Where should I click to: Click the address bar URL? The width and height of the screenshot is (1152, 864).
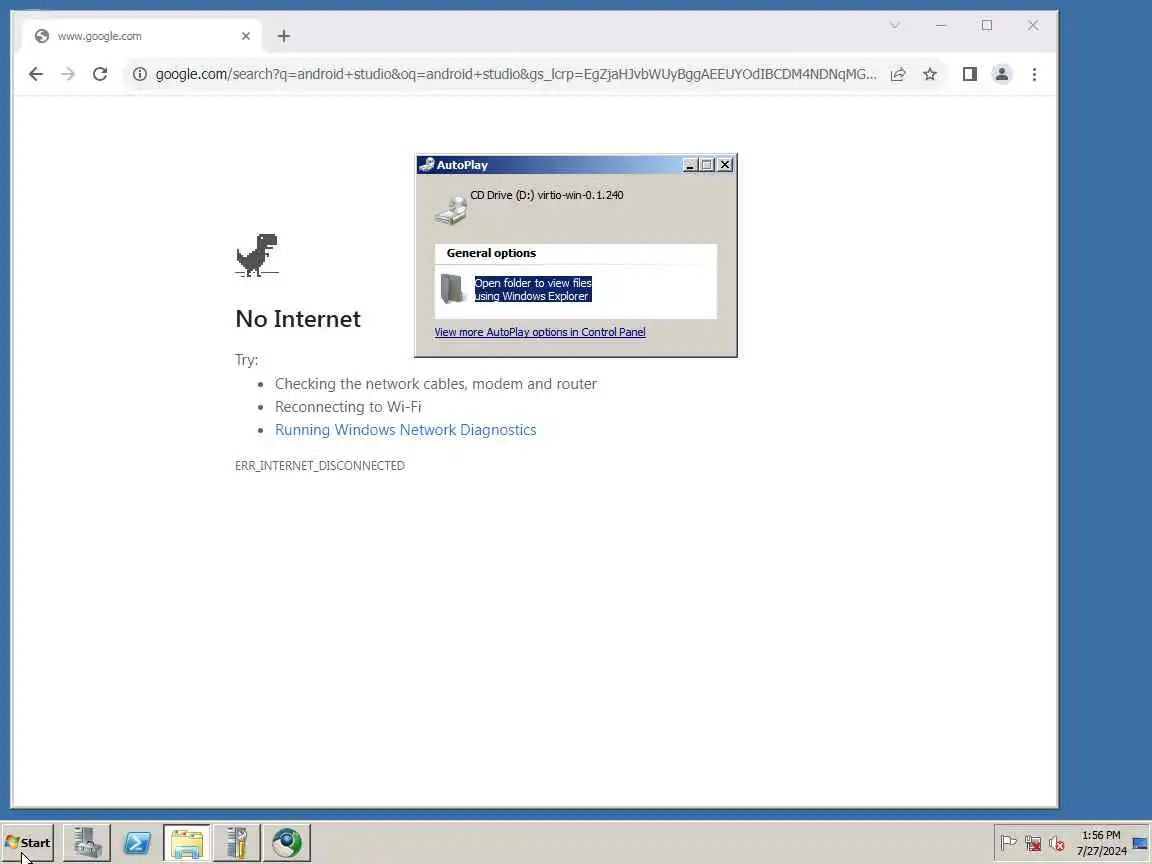516,74
